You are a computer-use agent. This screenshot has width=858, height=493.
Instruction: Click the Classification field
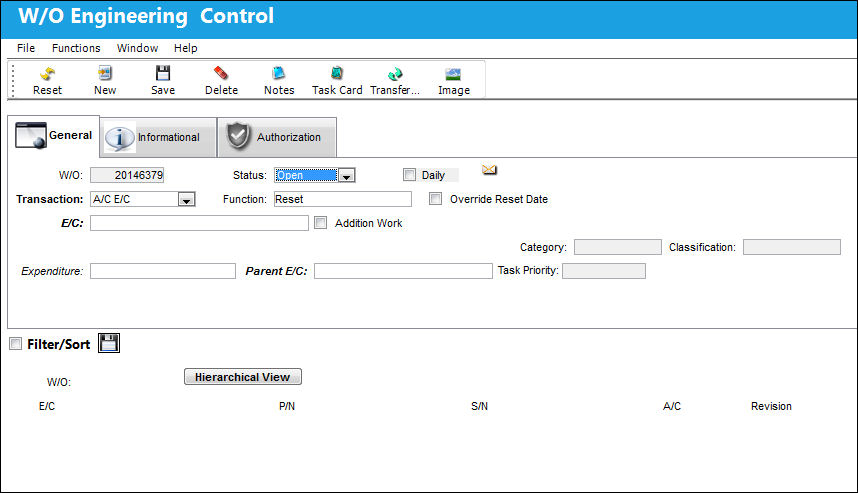[792, 247]
